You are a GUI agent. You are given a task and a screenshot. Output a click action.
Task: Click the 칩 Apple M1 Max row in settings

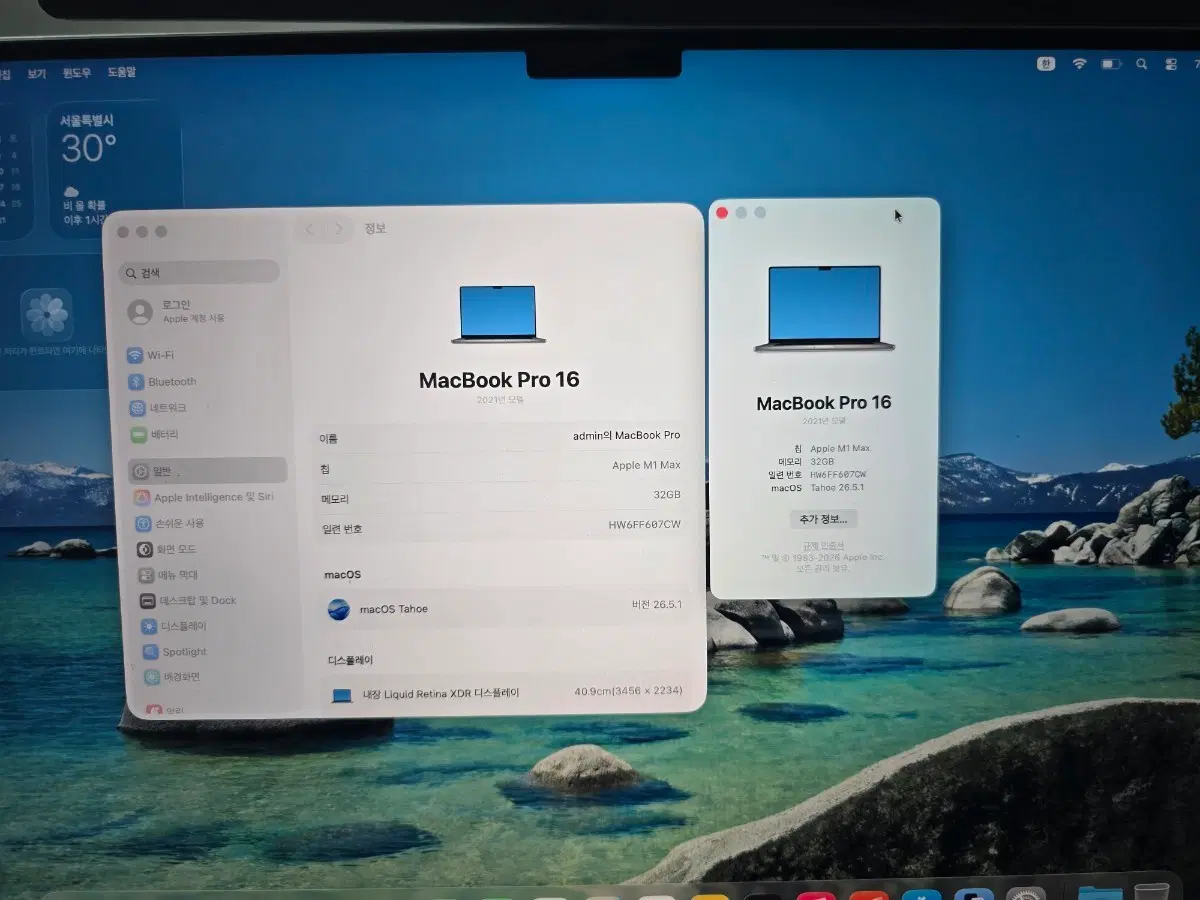[501, 467]
